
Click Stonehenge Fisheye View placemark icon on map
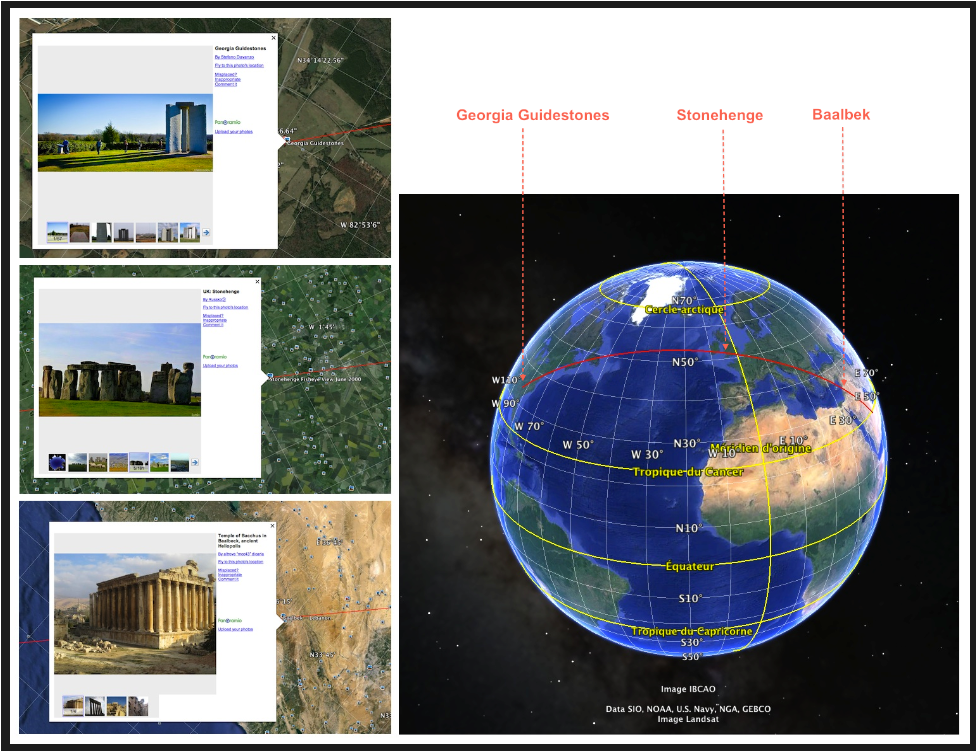tap(270, 375)
